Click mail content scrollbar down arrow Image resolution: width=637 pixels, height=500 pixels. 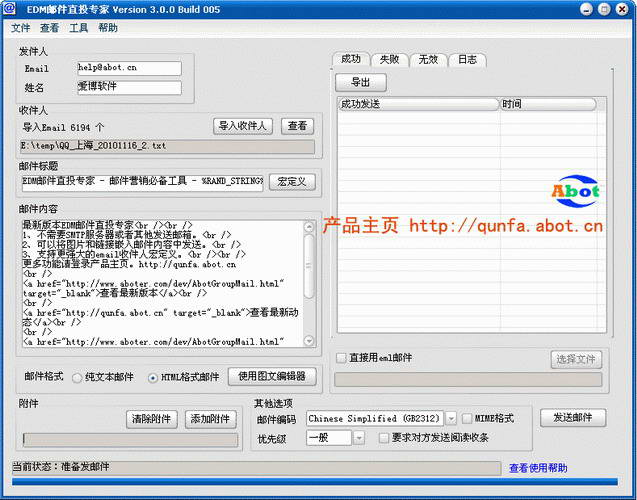309,340
